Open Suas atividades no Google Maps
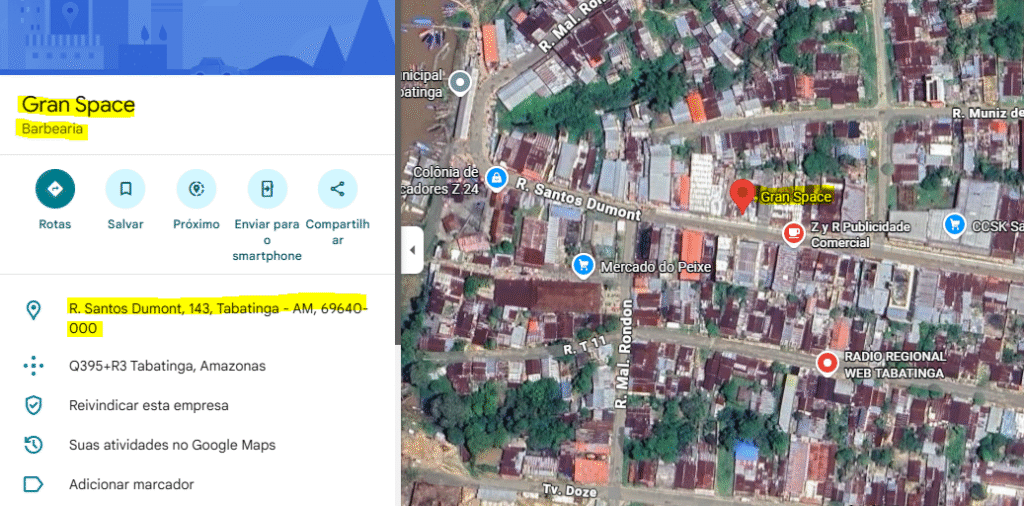 pyautogui.click(x=171, y=445)
